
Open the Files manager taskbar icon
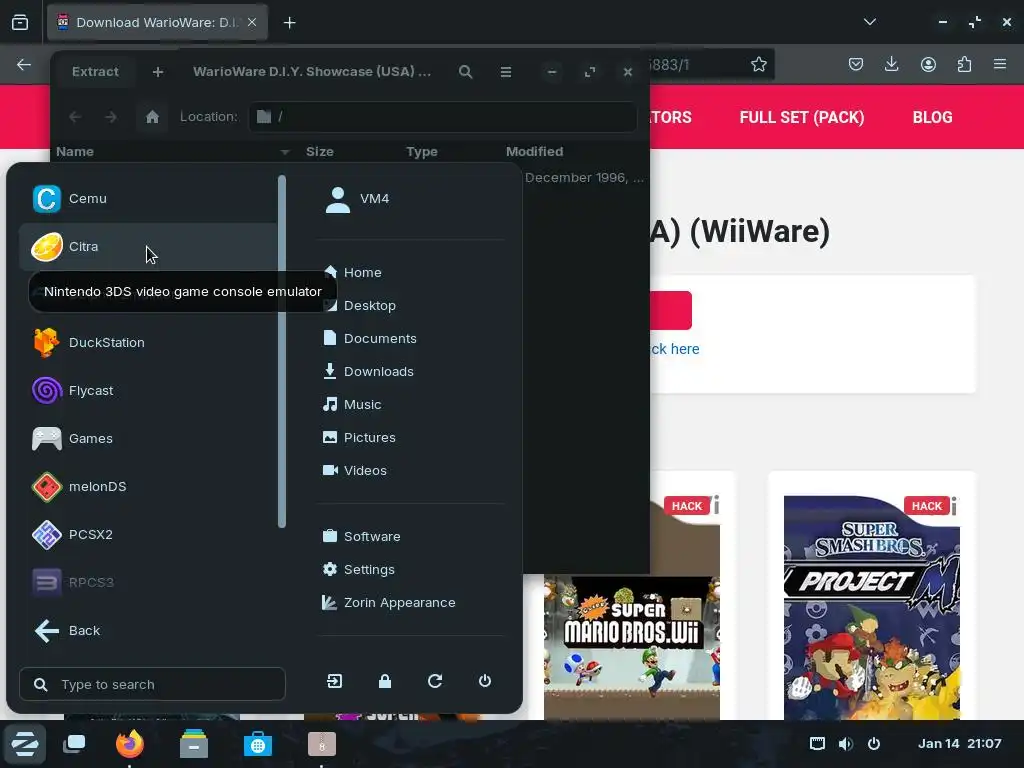point(193,744)
